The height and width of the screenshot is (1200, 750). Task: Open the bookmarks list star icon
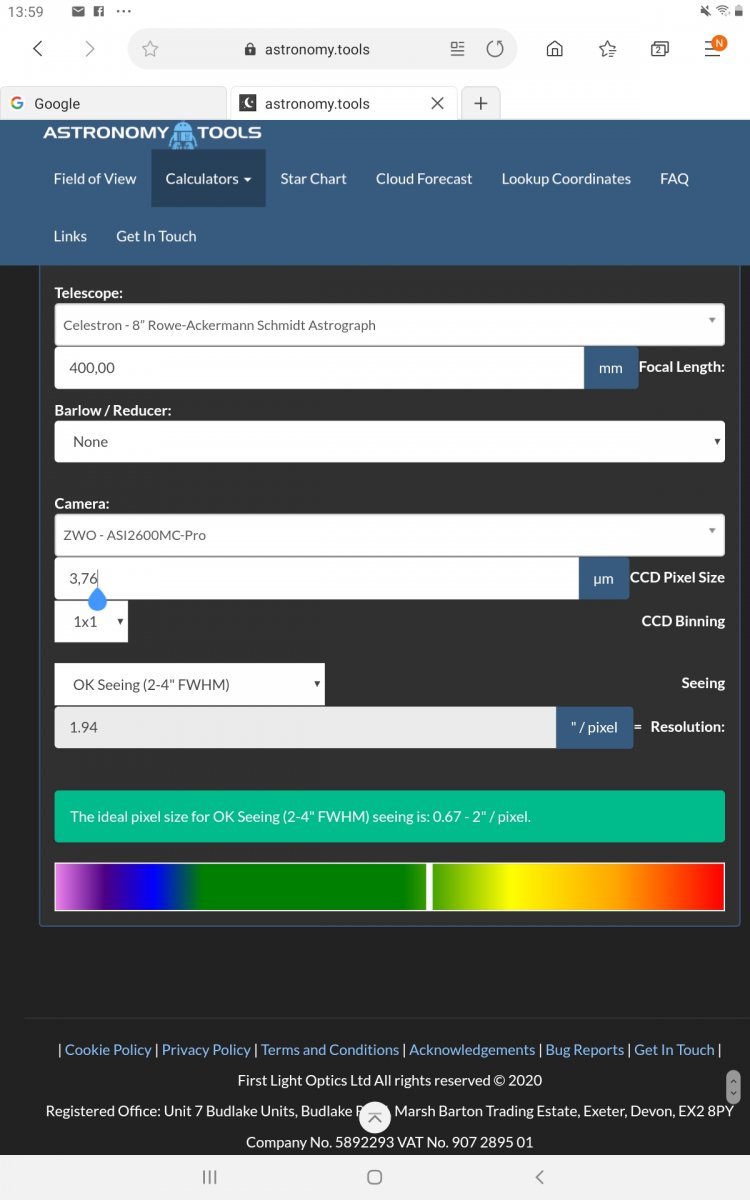pos(607,49)
